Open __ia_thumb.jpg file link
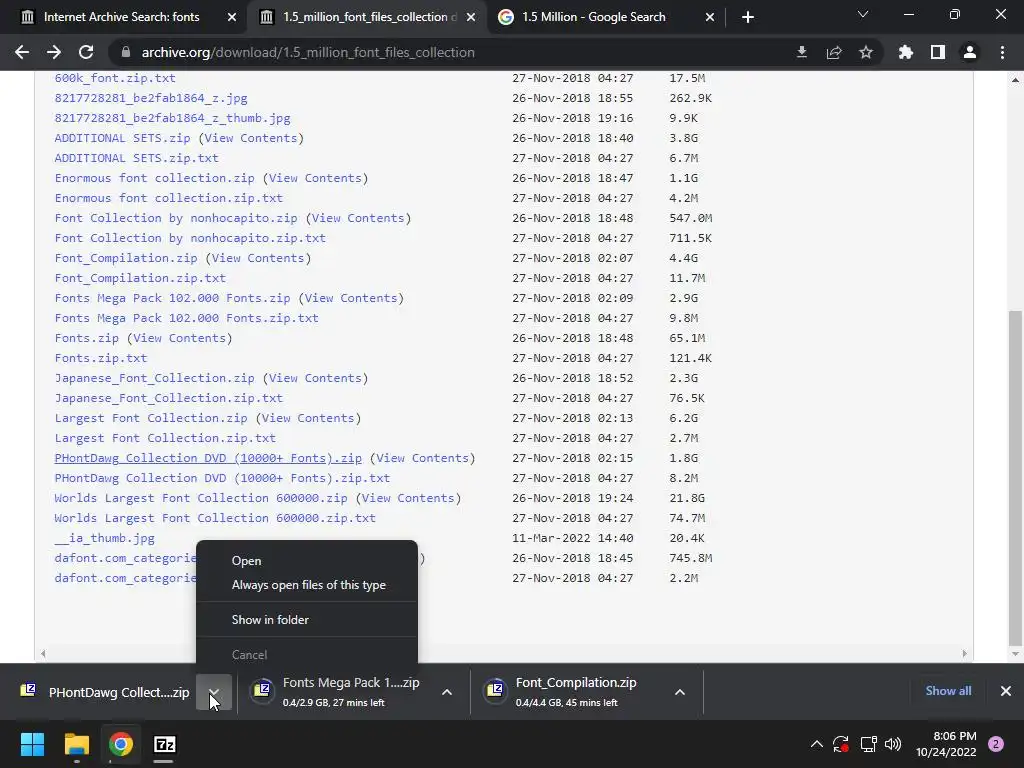Screen dimensions: 1024x768 click(x=104, y=538)
